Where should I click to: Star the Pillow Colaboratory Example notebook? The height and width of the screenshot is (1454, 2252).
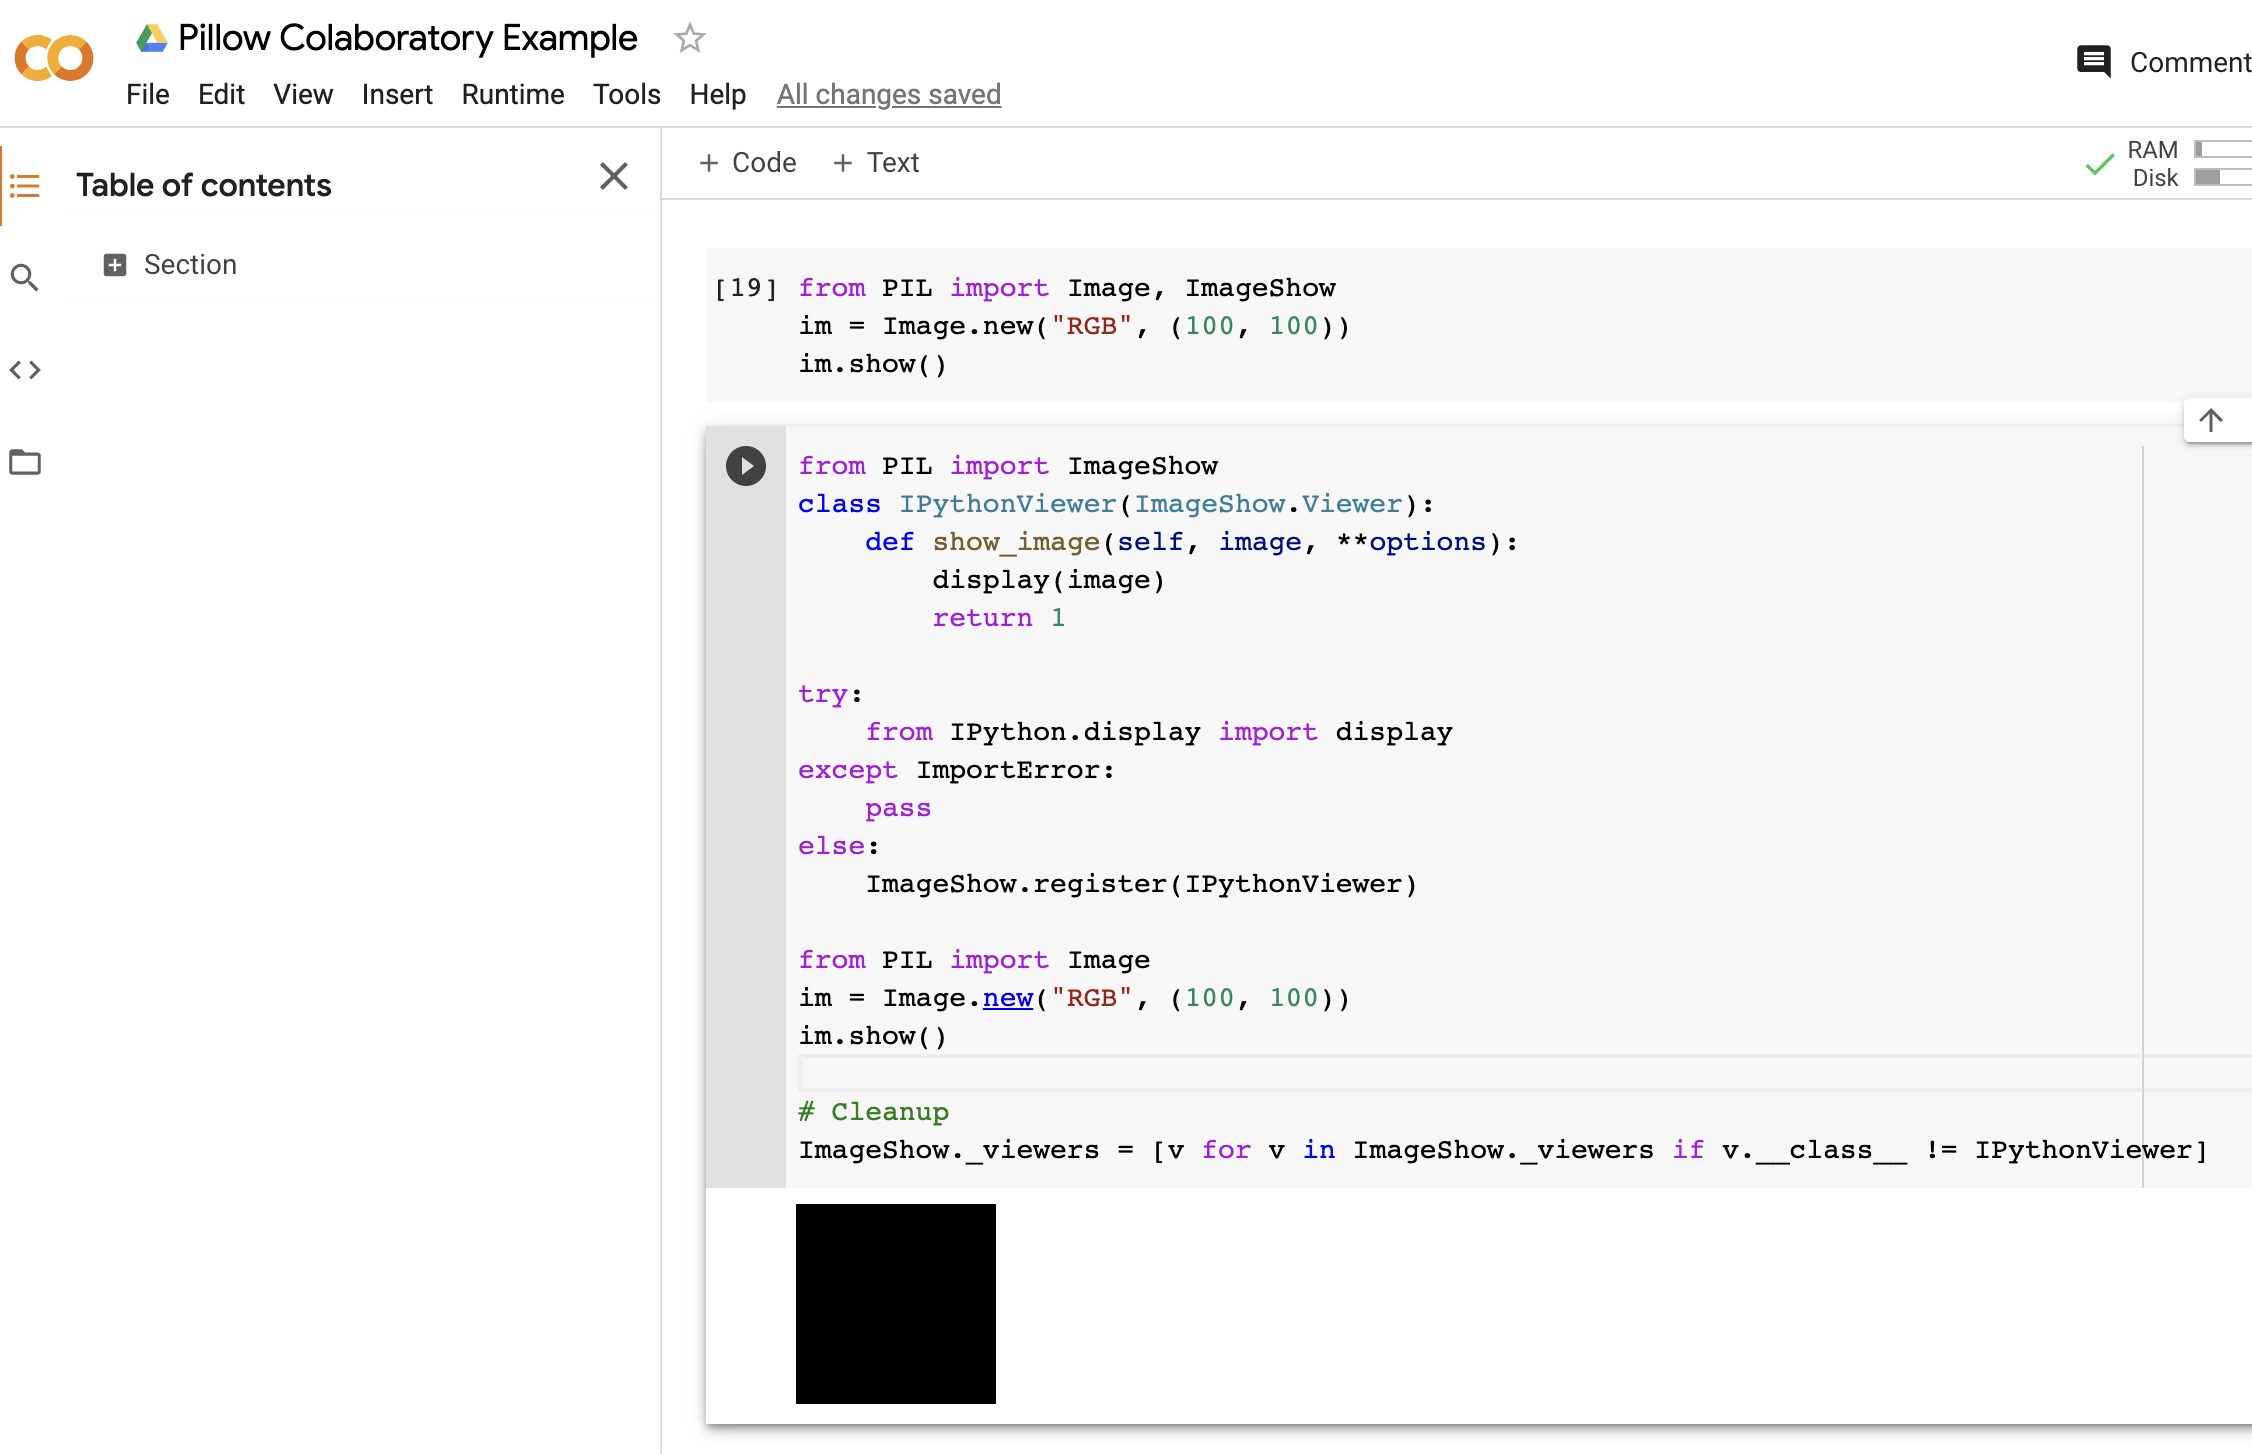click(689, 39)
